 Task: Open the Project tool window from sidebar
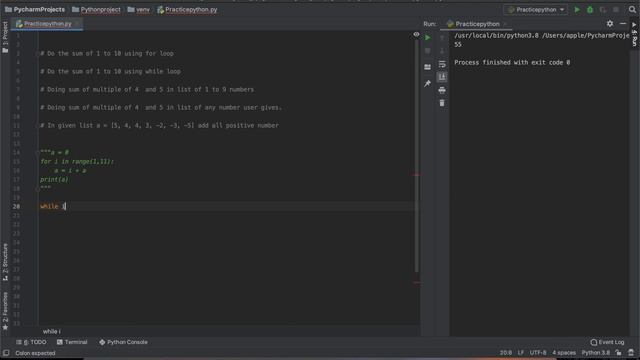(x=5, y=37)
